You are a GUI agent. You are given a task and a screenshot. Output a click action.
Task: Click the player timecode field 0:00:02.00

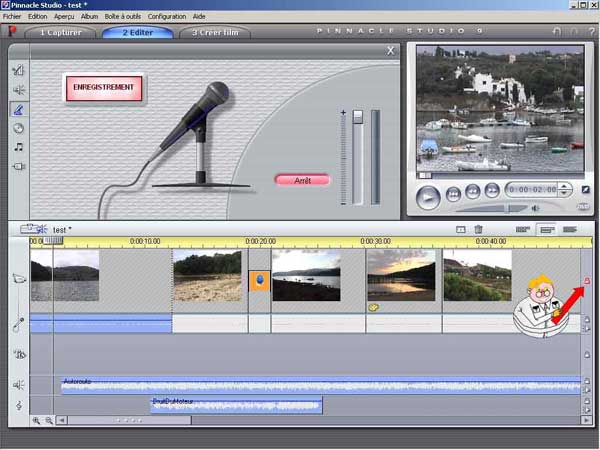click(533, 189)
